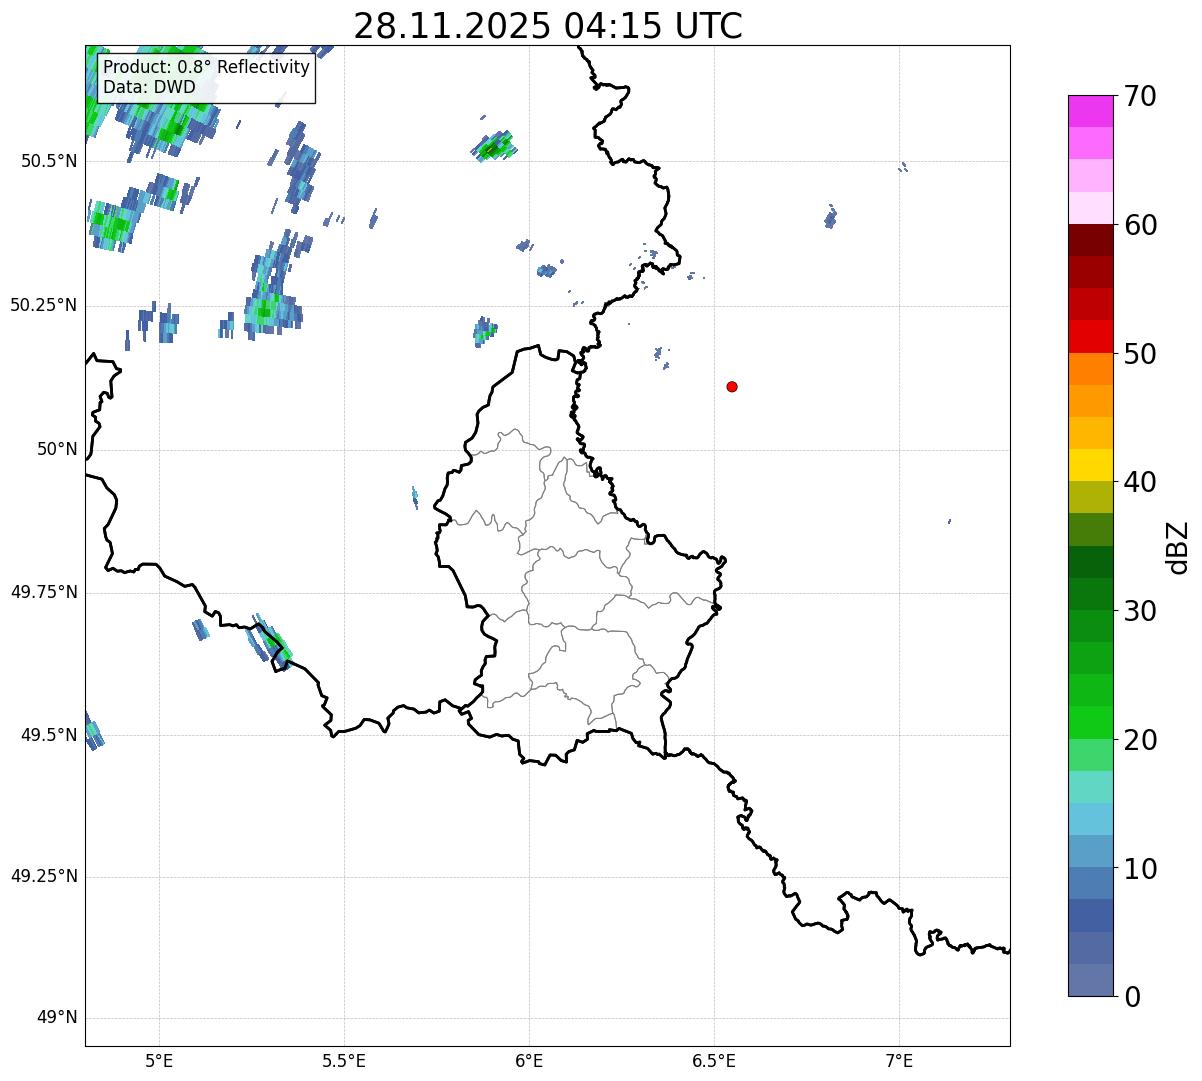
Task: Pick the yellow colorbar segment at 40
Action: pyautogui.click(x=1097, y=465)
